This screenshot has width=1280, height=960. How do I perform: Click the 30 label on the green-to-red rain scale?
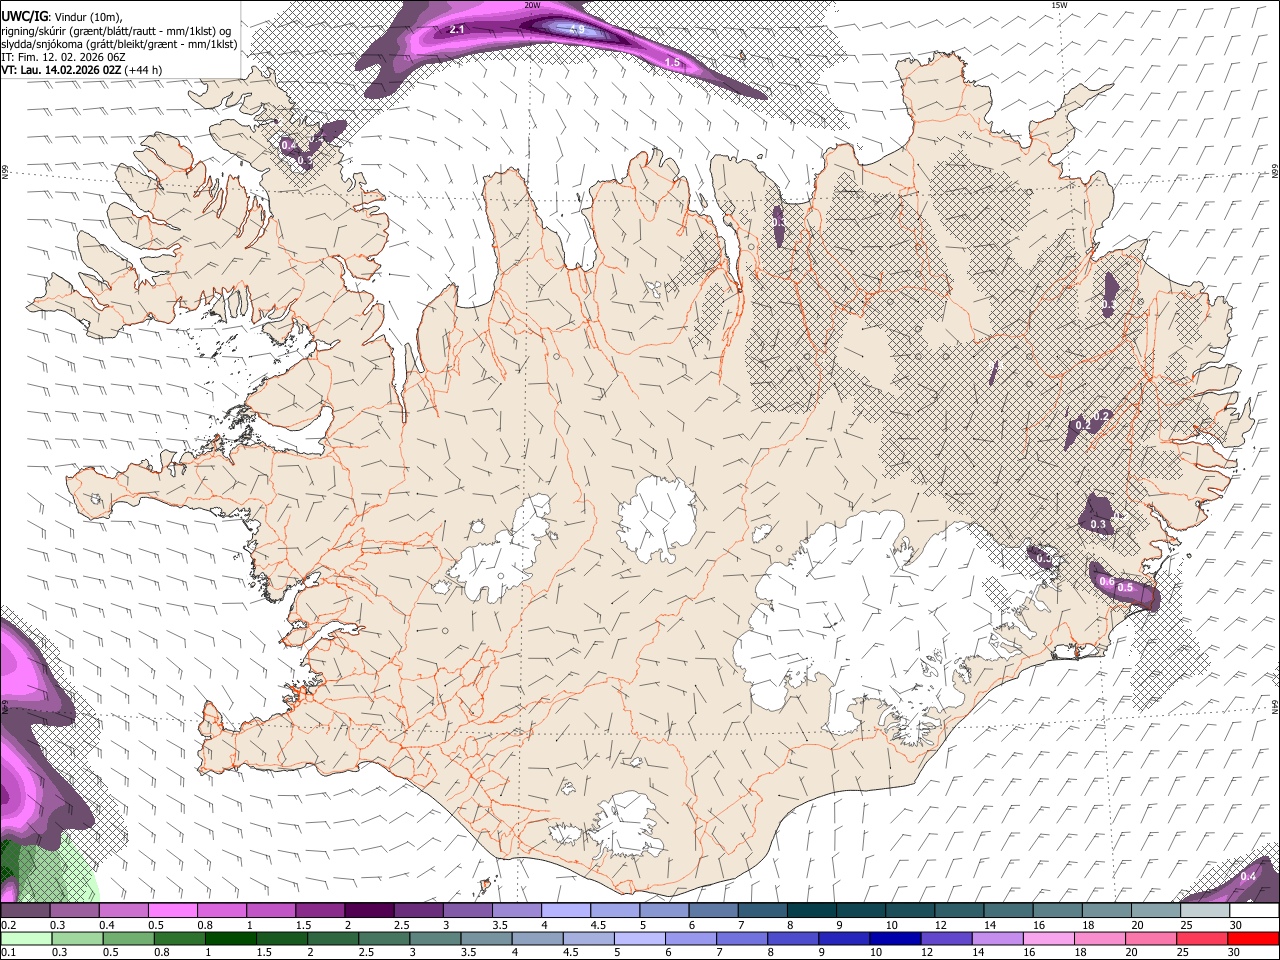coord(1236,953)
